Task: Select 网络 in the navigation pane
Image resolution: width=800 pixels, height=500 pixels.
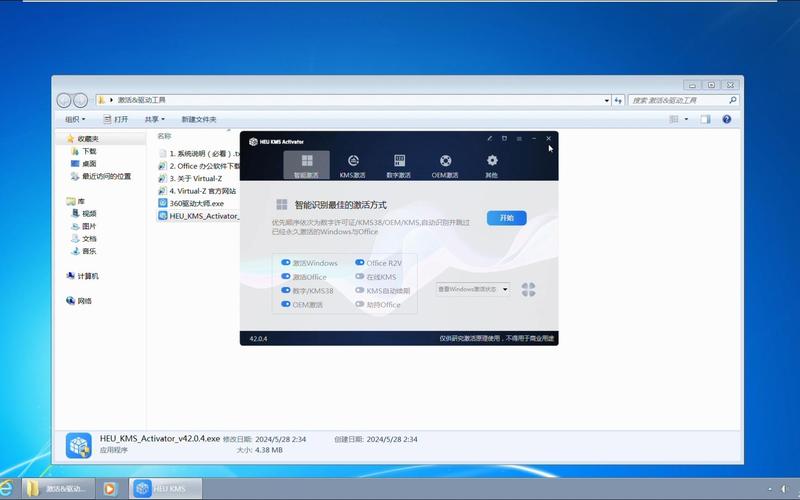Action: 85,301
